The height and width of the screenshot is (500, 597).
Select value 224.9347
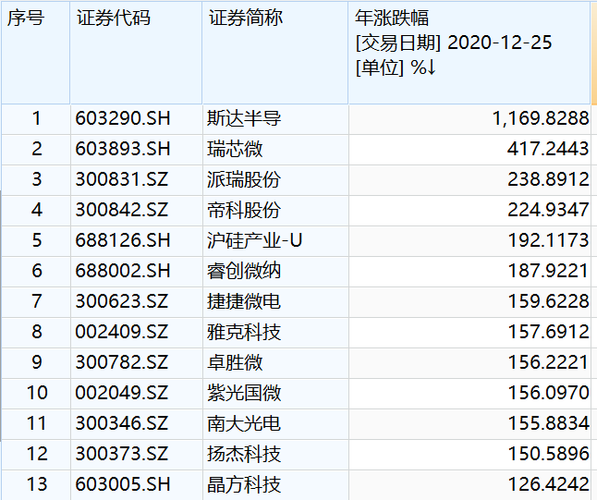click(x=548, y=210)
